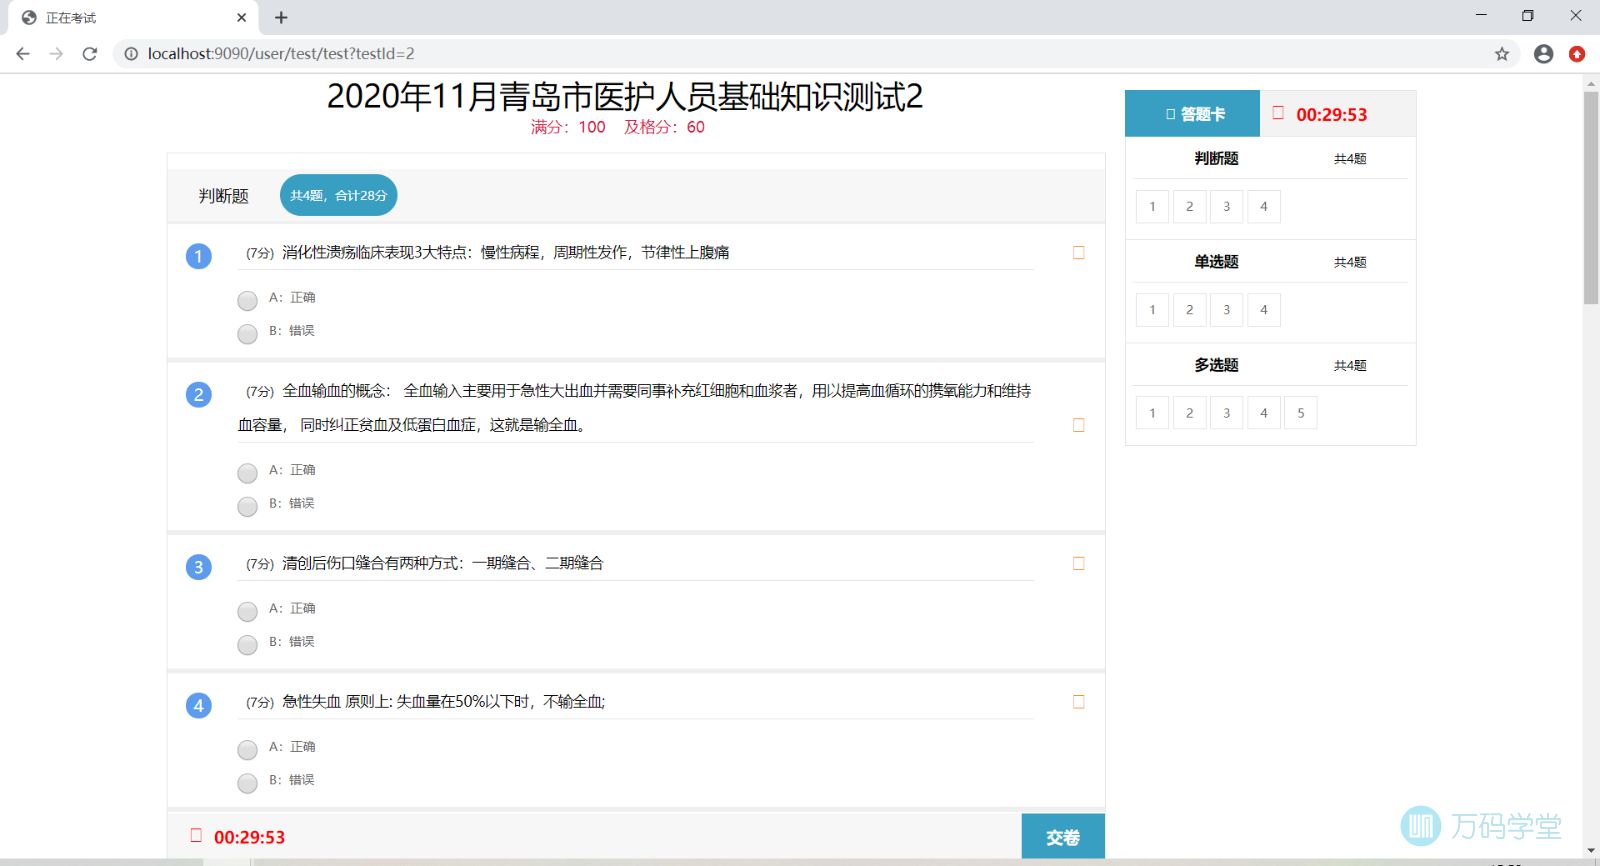Click the 满分: 100 text
Screen dimensions: 1600x866
[x=568, y=127]
